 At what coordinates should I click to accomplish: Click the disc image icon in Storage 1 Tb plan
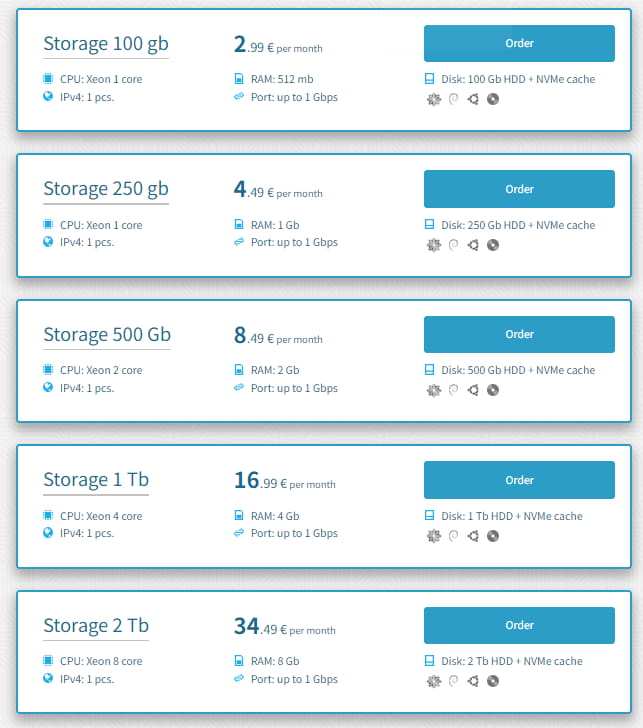point(493,536)
